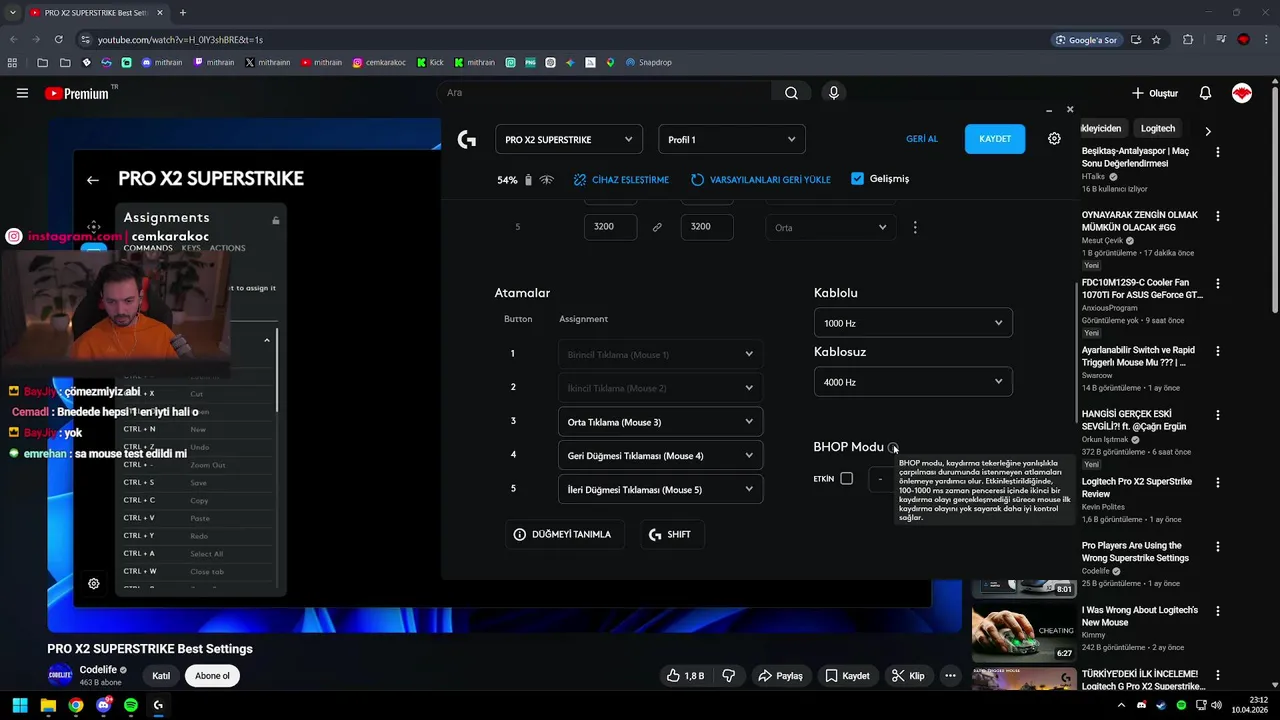This screenshot has width=1280, height=720.
Task: Click the Klip scissors button
Action: point(908,676)
